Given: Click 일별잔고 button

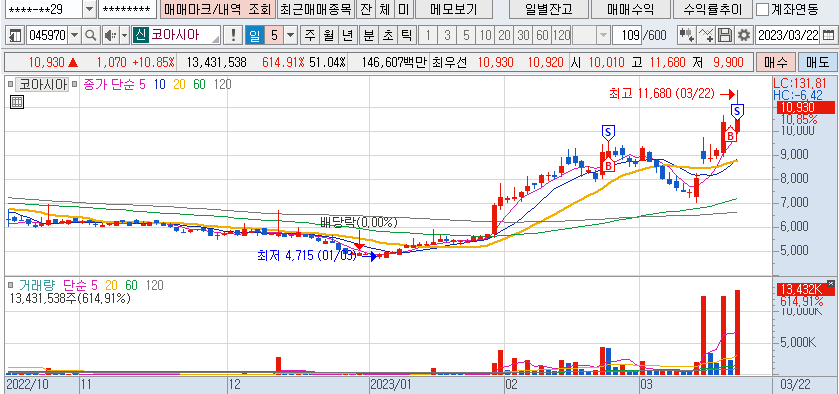Looking at the screenshot, I should coord(548,9).
